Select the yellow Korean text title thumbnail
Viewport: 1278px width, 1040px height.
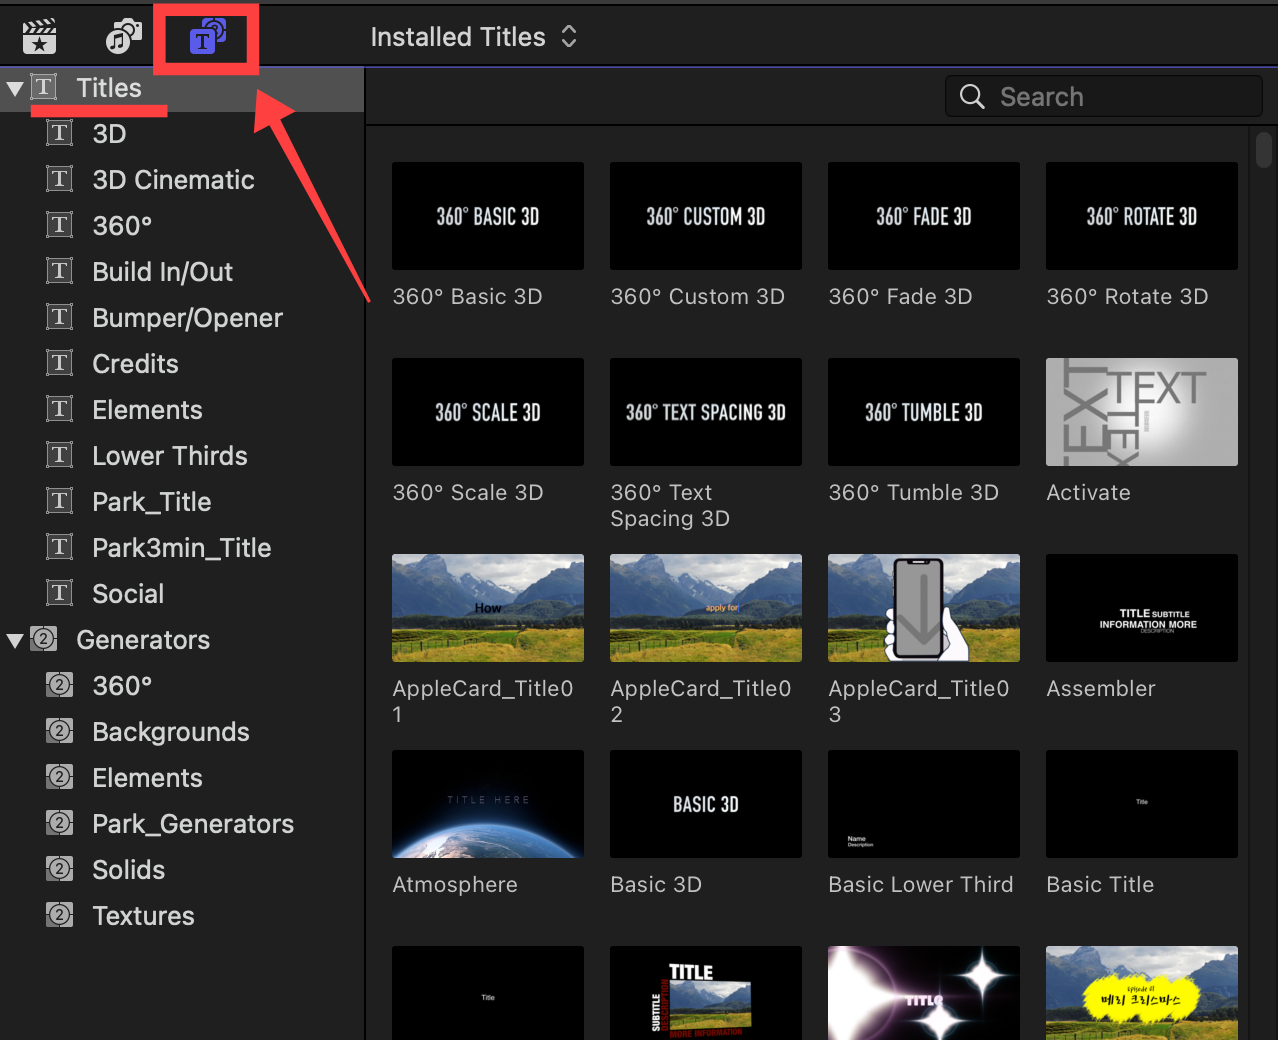[x=1142, y=993]
